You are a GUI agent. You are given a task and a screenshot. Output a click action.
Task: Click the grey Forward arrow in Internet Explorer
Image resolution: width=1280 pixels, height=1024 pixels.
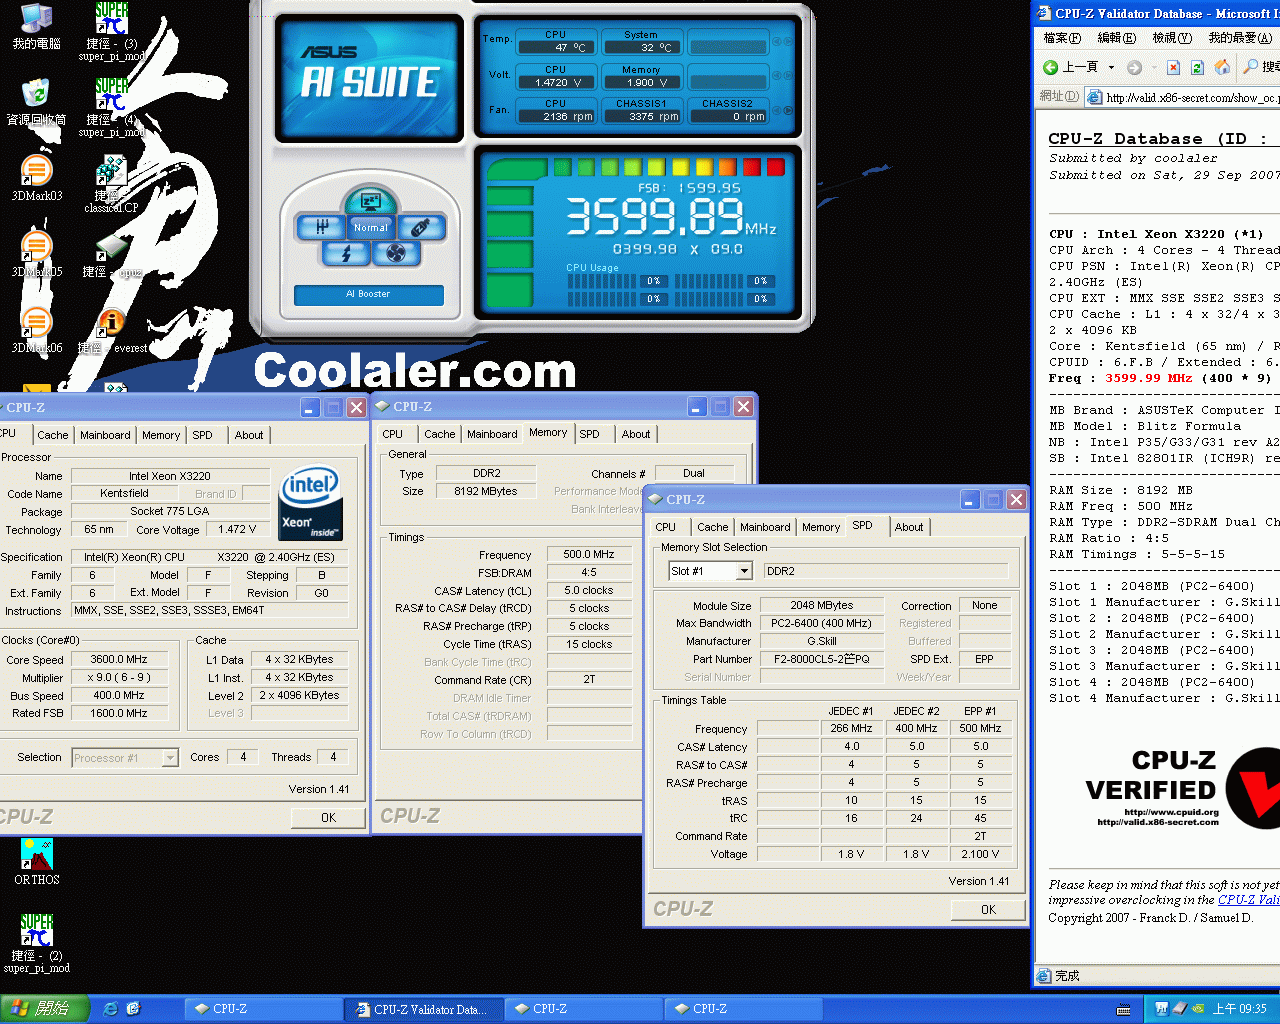coord(1134,67)
